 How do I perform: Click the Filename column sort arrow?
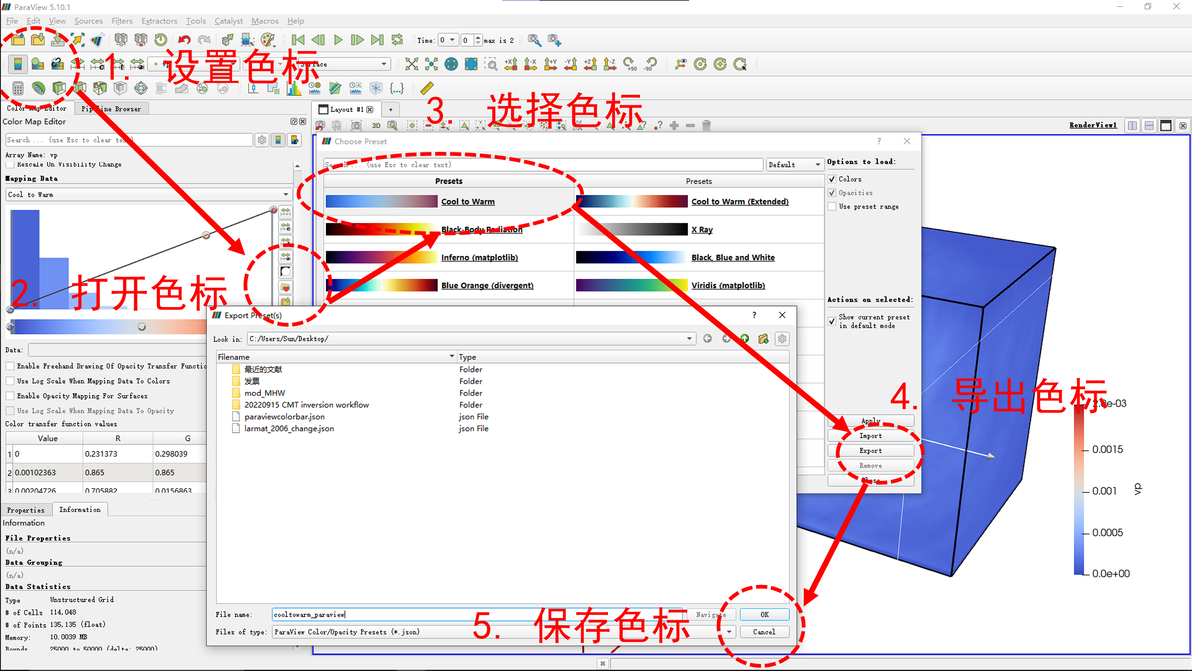452,356
